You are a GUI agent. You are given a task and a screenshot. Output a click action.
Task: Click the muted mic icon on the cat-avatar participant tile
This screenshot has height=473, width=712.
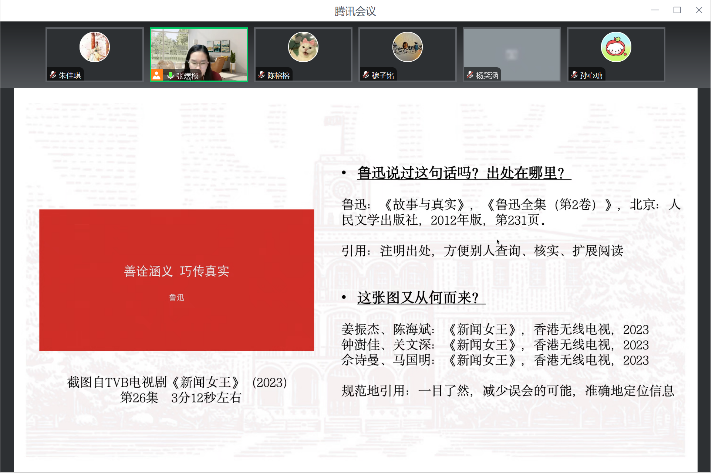(x=261, y=75)
